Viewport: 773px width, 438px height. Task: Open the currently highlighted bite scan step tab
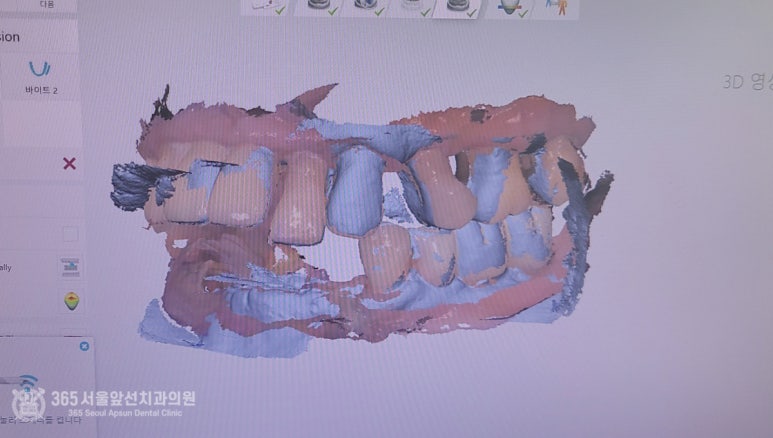pyautogui.click(x=461, y=6)
